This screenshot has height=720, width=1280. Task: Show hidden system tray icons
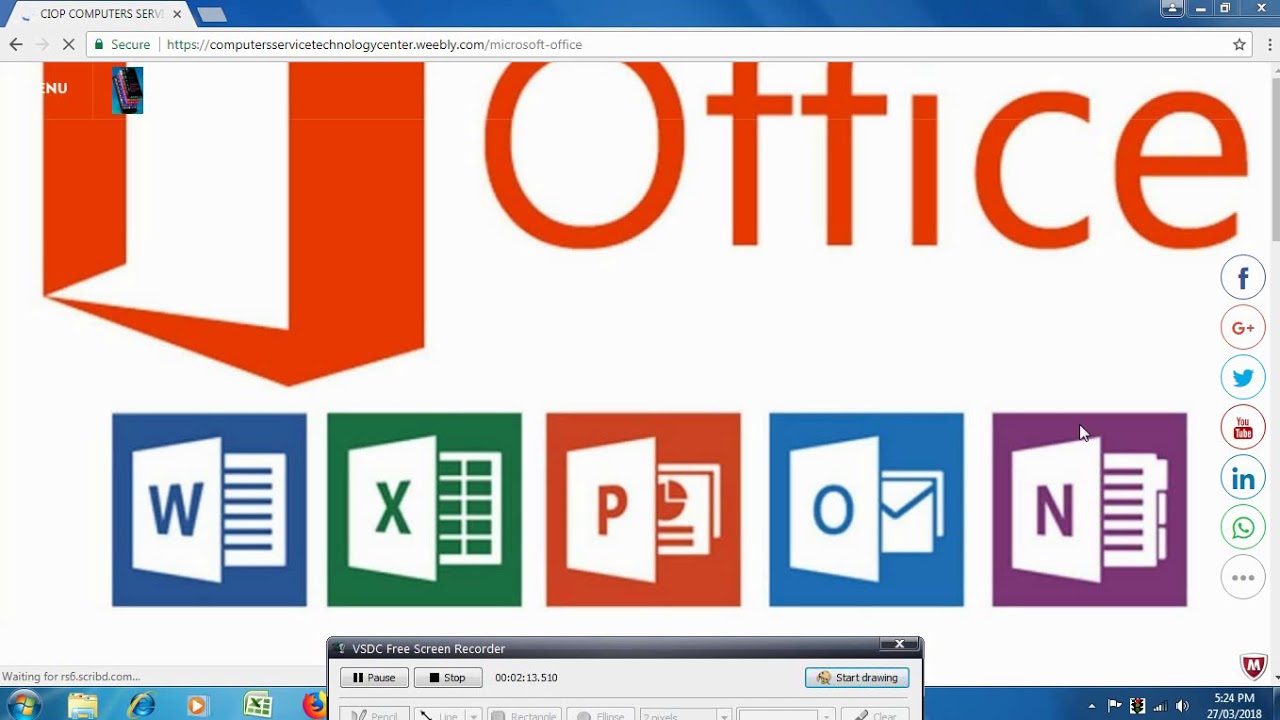coord(1092,706)
